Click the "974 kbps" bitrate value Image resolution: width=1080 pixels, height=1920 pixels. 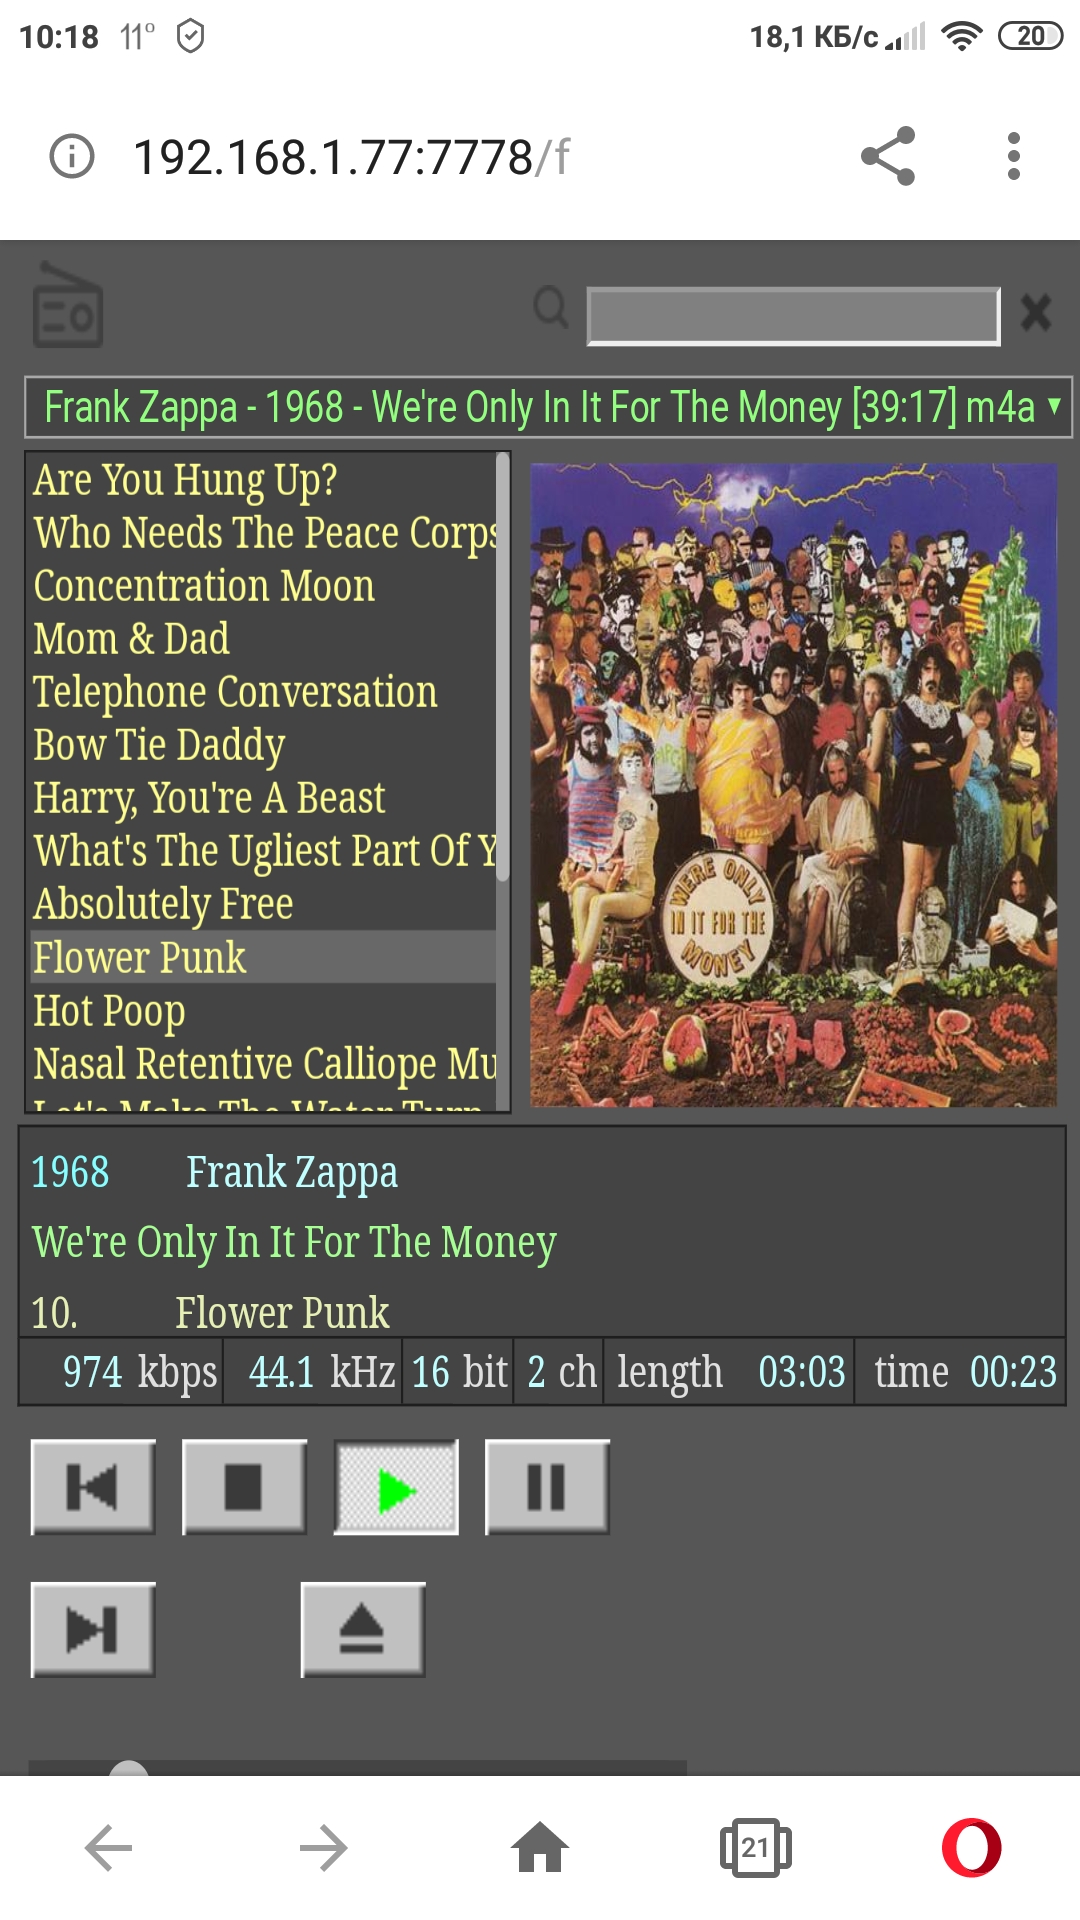(140, 1372)
